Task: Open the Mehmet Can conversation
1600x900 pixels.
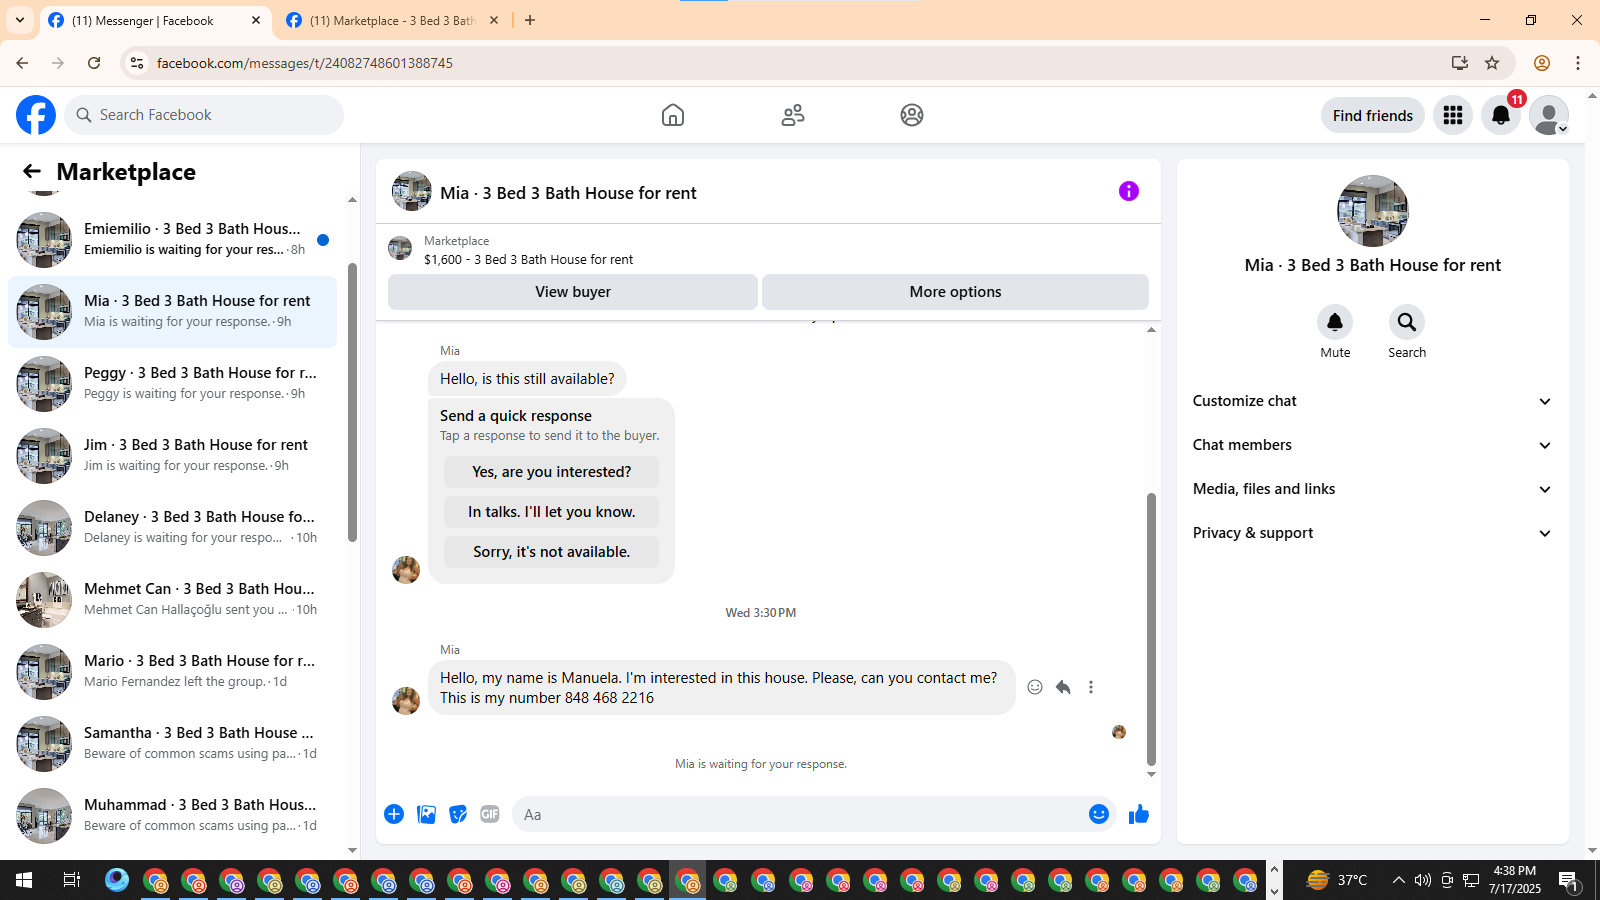Action: 172,600
